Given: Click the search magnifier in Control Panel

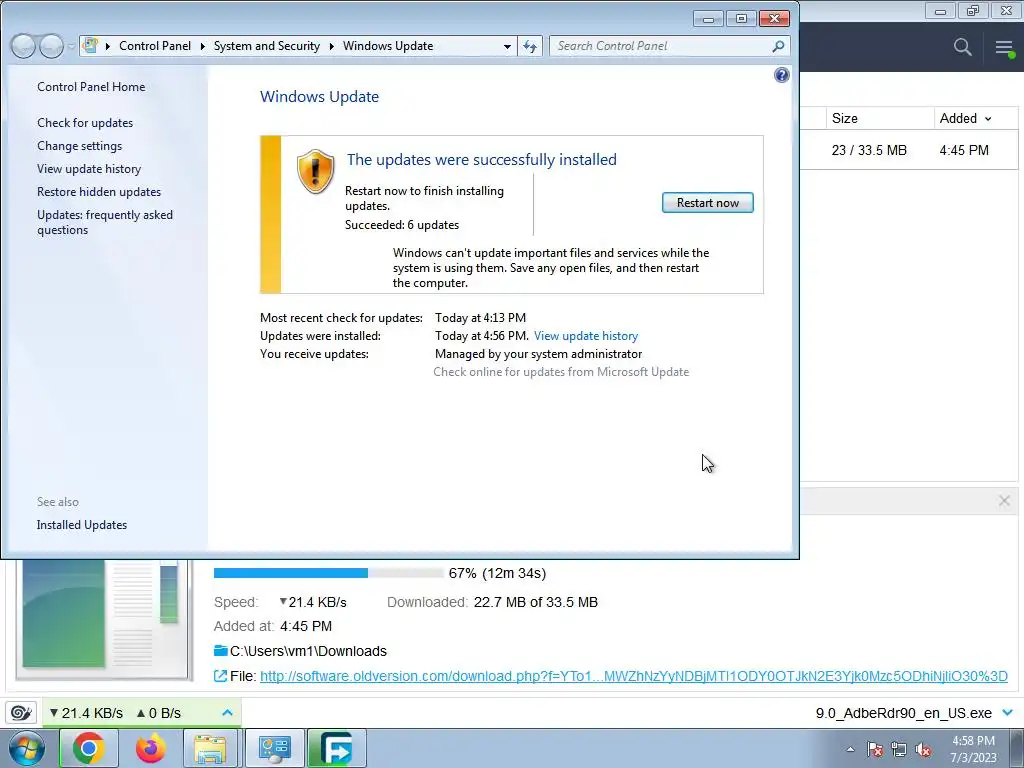Looking at the screenshot, I should click(x=778, y=46).
